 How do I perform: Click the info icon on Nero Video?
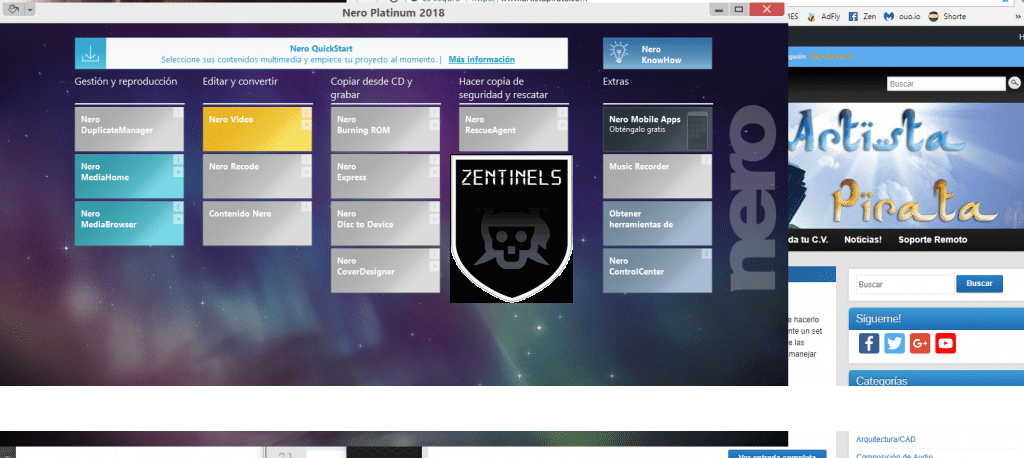click(306, 112)
